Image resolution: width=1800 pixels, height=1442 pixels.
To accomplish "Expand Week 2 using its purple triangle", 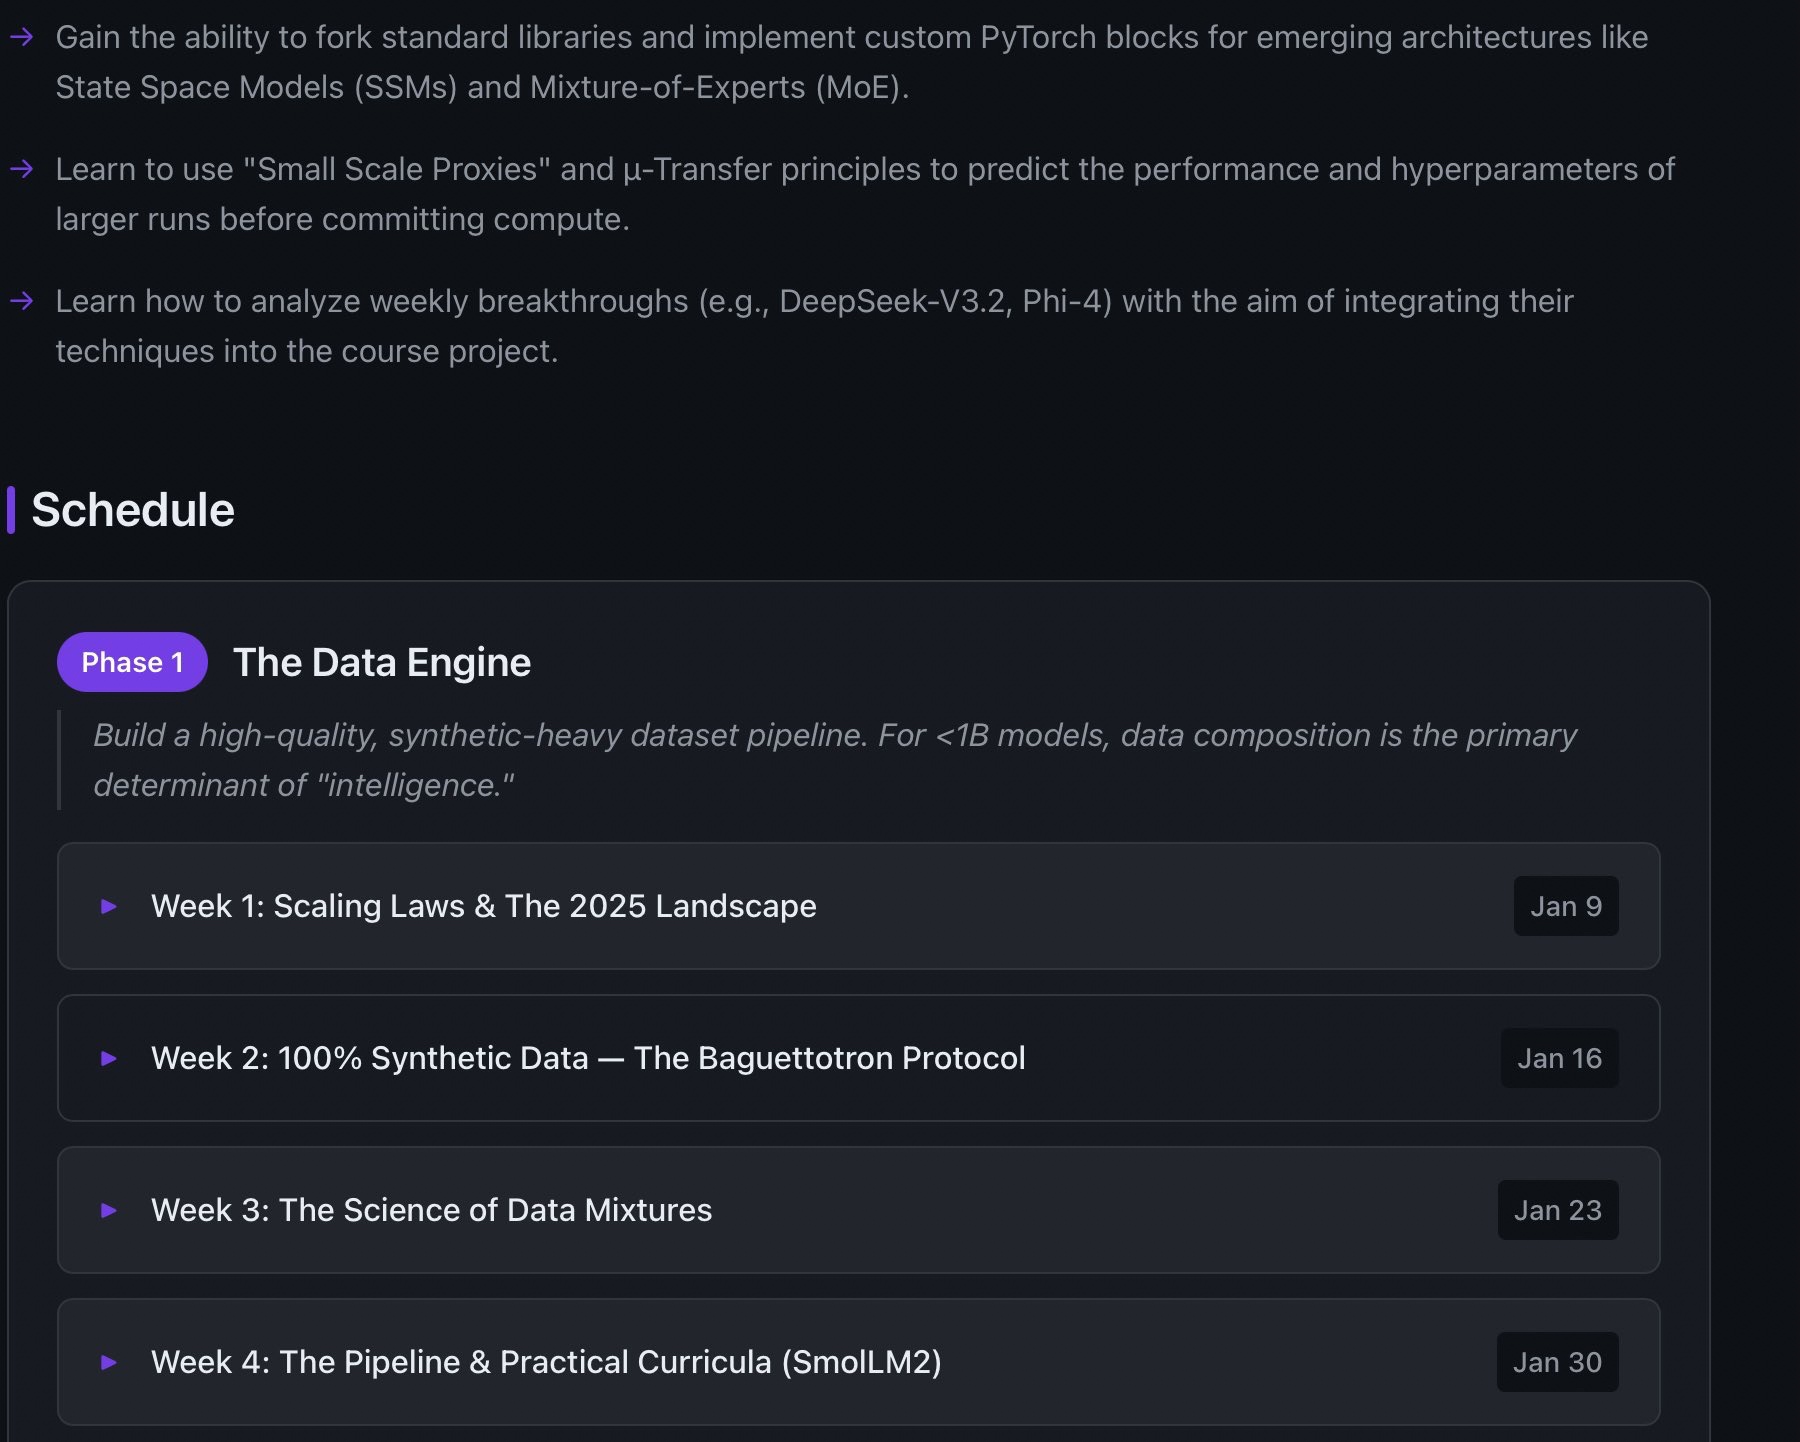I will pyautogui.click(x=109, y=1058).
